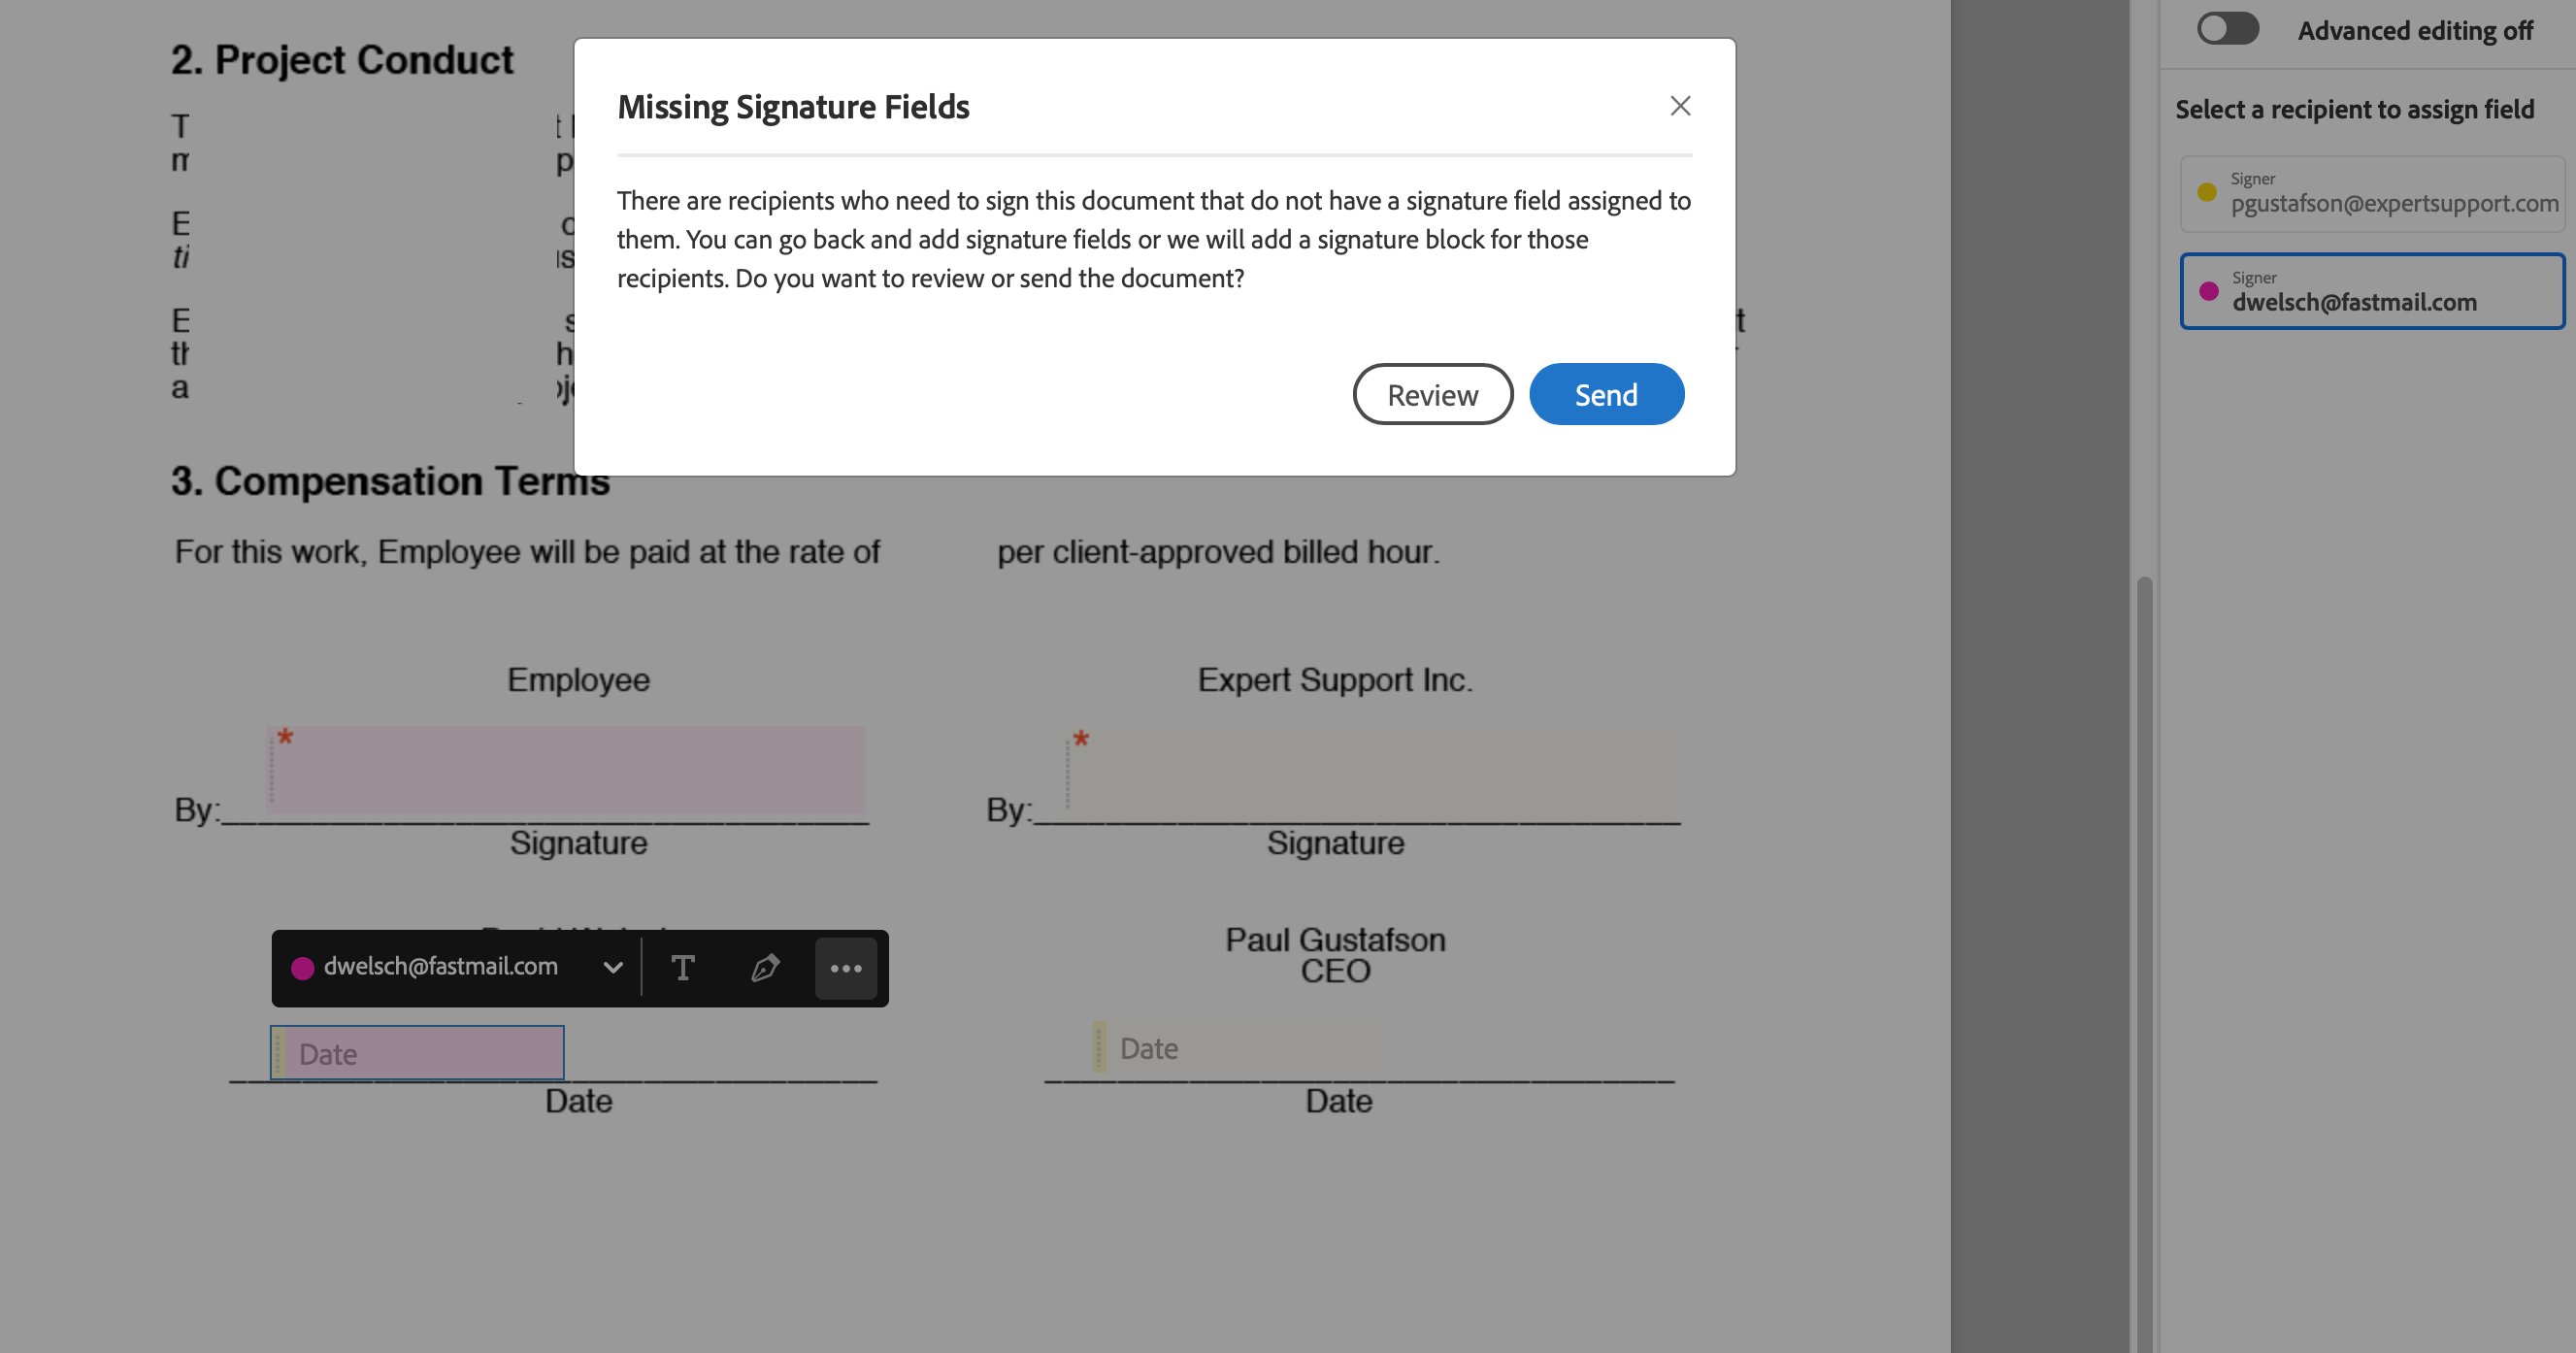Click the dotted drag handle on the pink Date field
The image size is (2576, 1353).
[x=277, y=1052]
